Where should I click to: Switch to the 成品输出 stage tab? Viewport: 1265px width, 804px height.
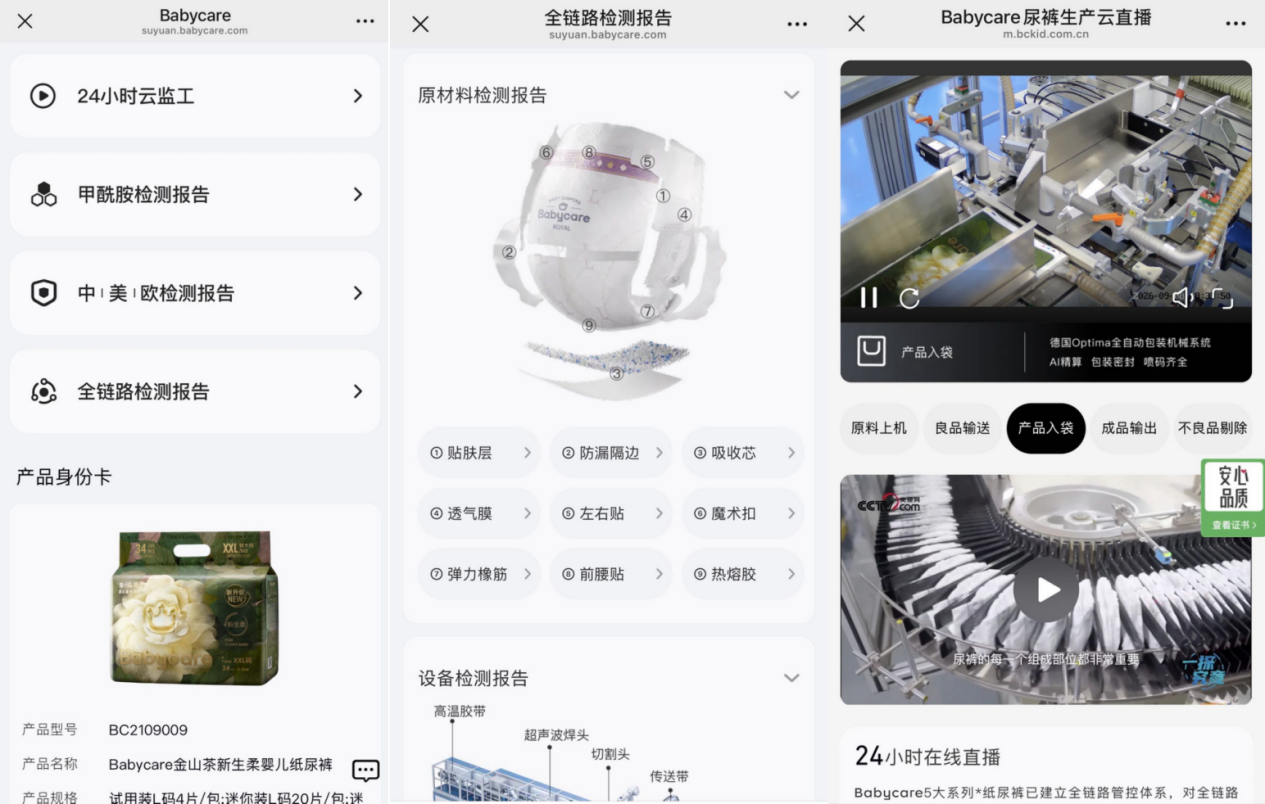(1129, 428)
